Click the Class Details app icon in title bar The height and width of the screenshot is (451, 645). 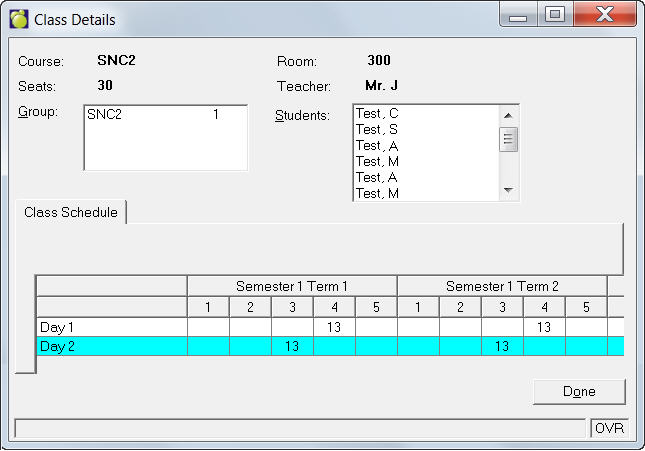point(19,19)
